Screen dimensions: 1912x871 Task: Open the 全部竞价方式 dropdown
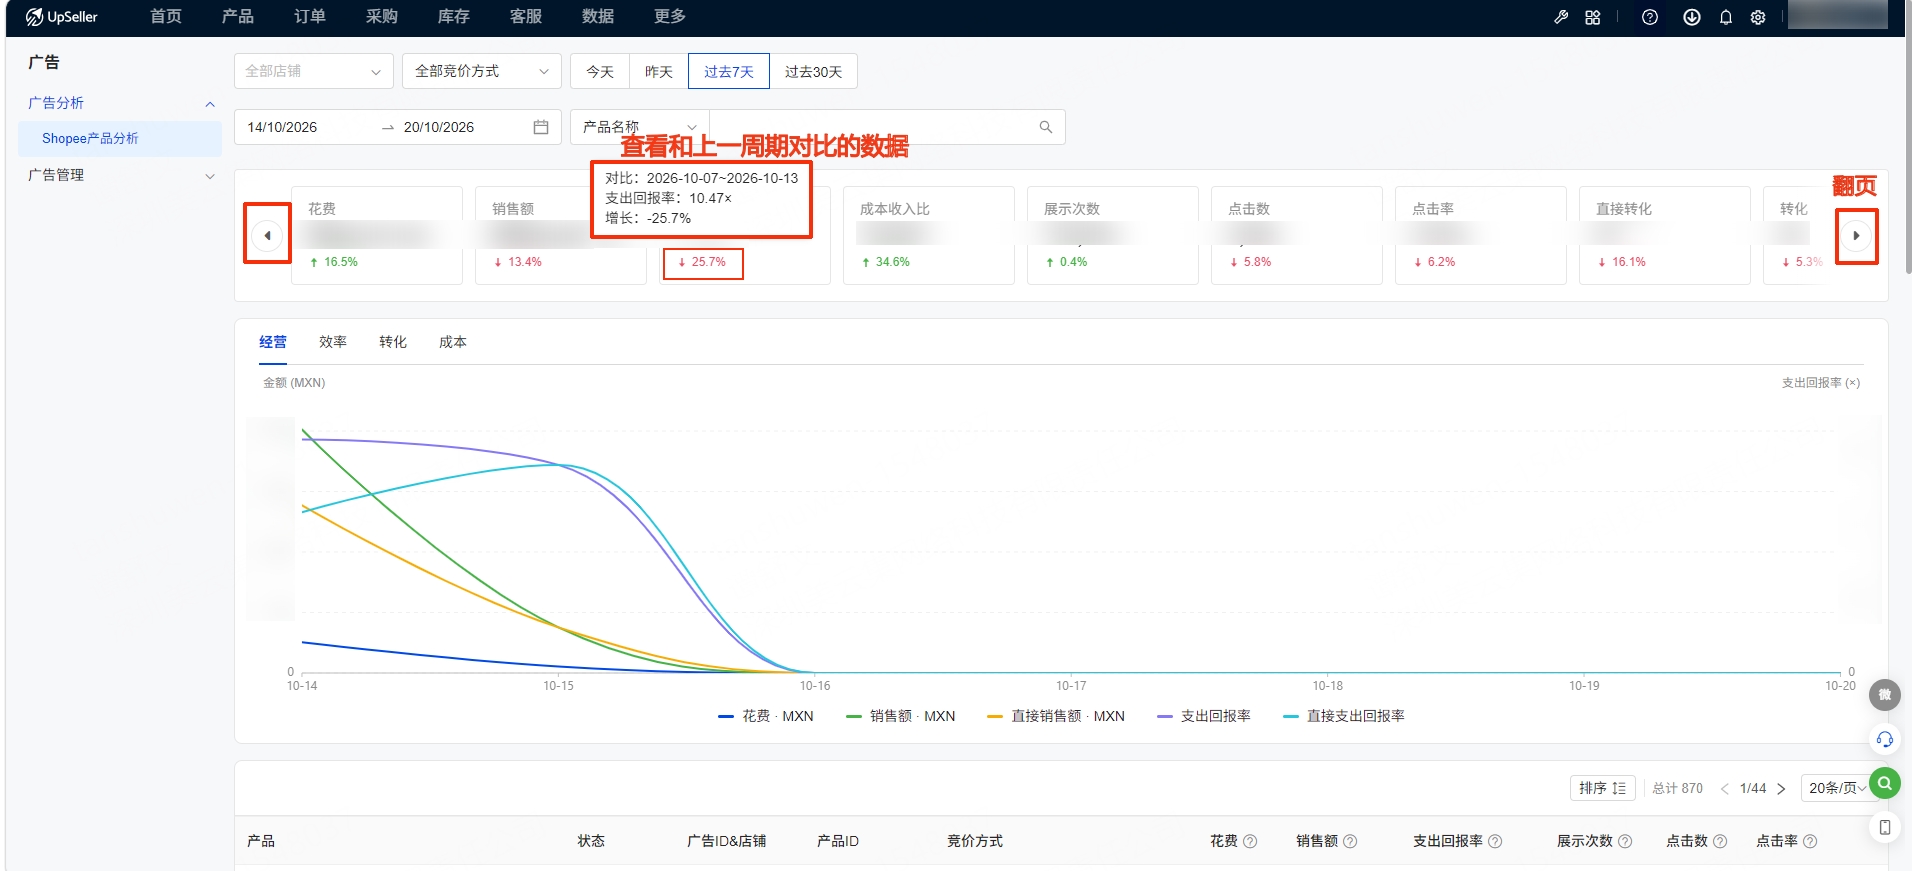pyautogui.click(x=482, y=71)
